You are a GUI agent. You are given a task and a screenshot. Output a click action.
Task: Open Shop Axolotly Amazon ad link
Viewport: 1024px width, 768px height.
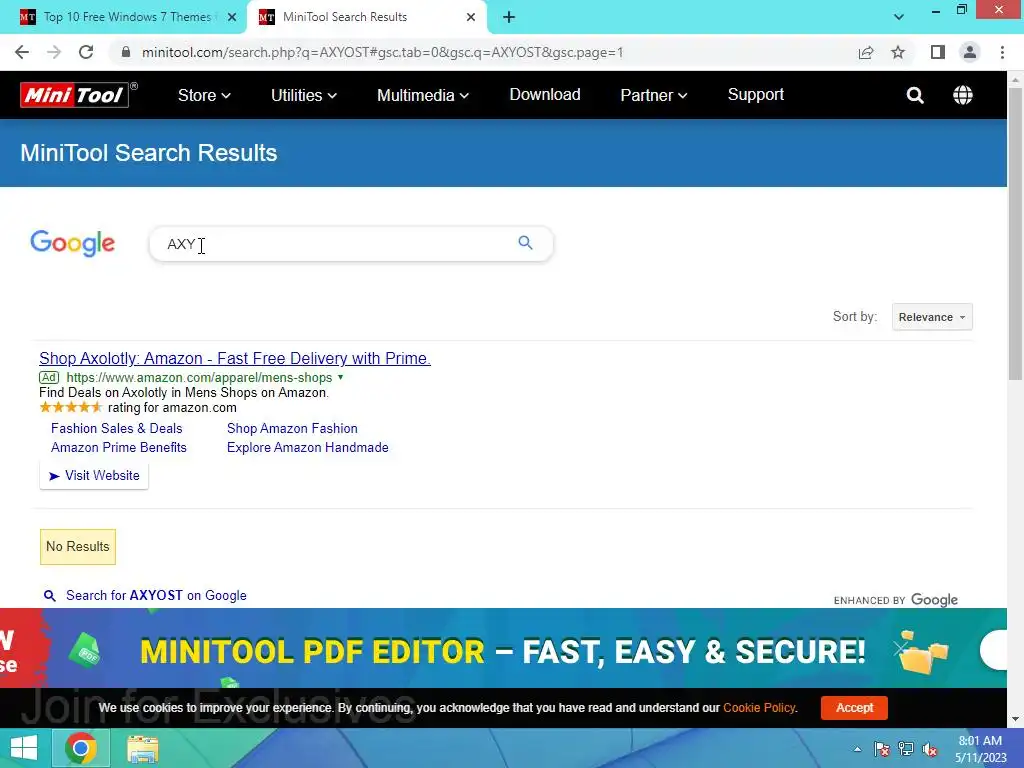[x=234, y=358]
